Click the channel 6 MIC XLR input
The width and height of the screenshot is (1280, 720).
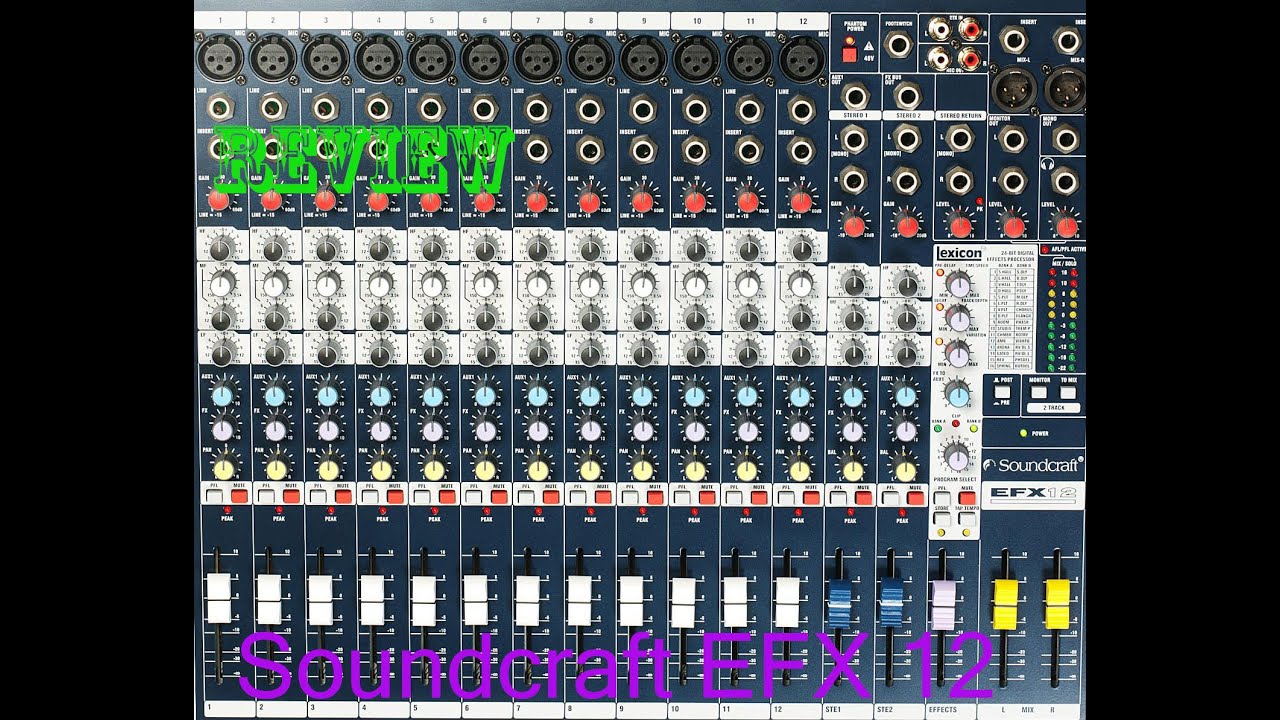click(485, 58)
